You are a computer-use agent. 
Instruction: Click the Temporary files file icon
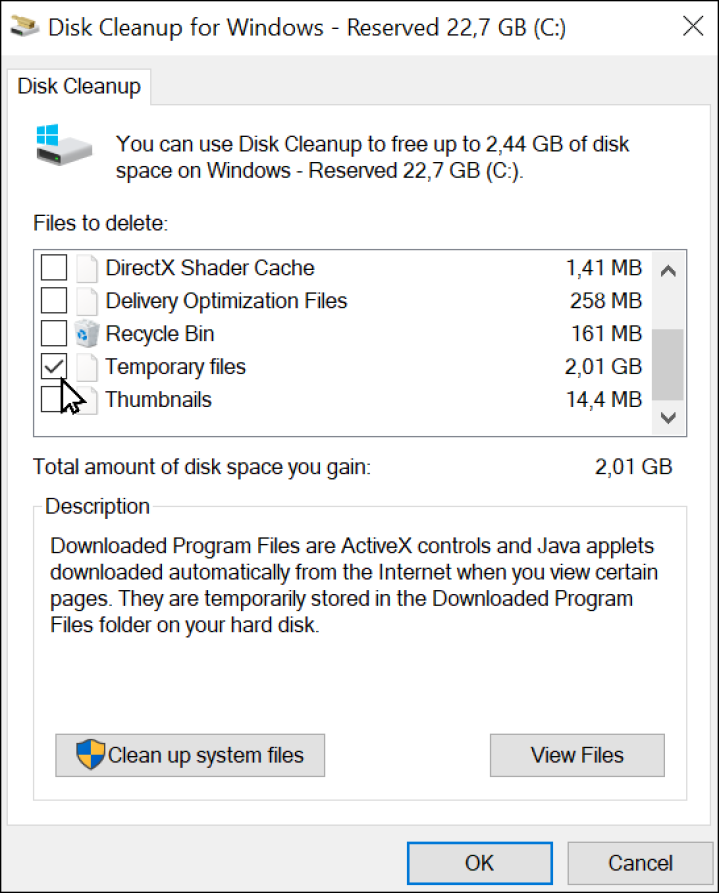point(89,367)
